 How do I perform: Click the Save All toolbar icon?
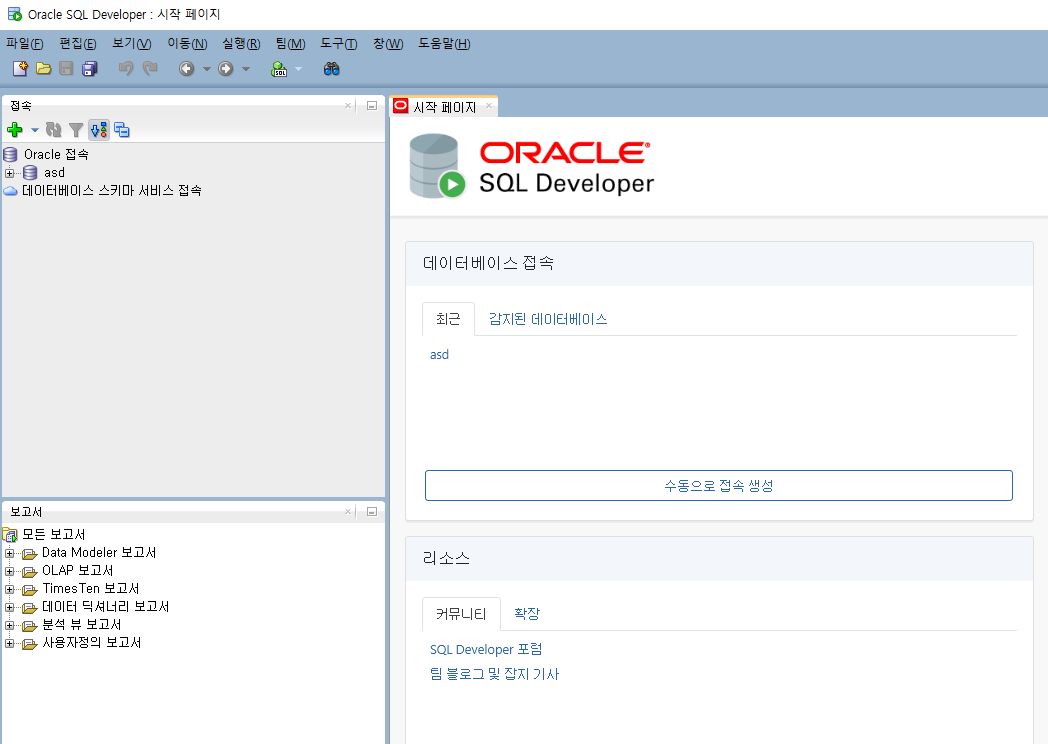point(90,68)
